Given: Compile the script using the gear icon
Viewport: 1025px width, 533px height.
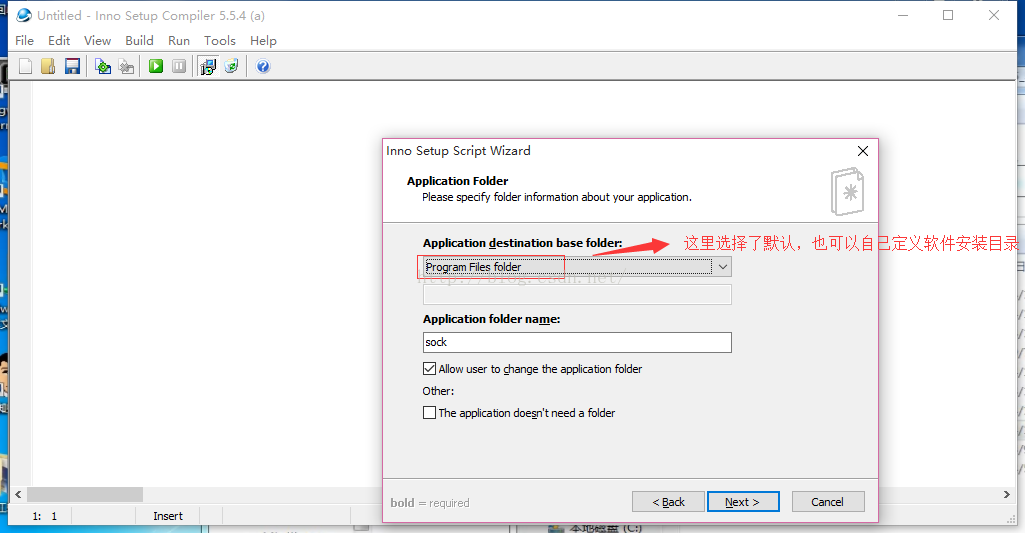Looking at the screenshot, I should [x=103, y=66].
